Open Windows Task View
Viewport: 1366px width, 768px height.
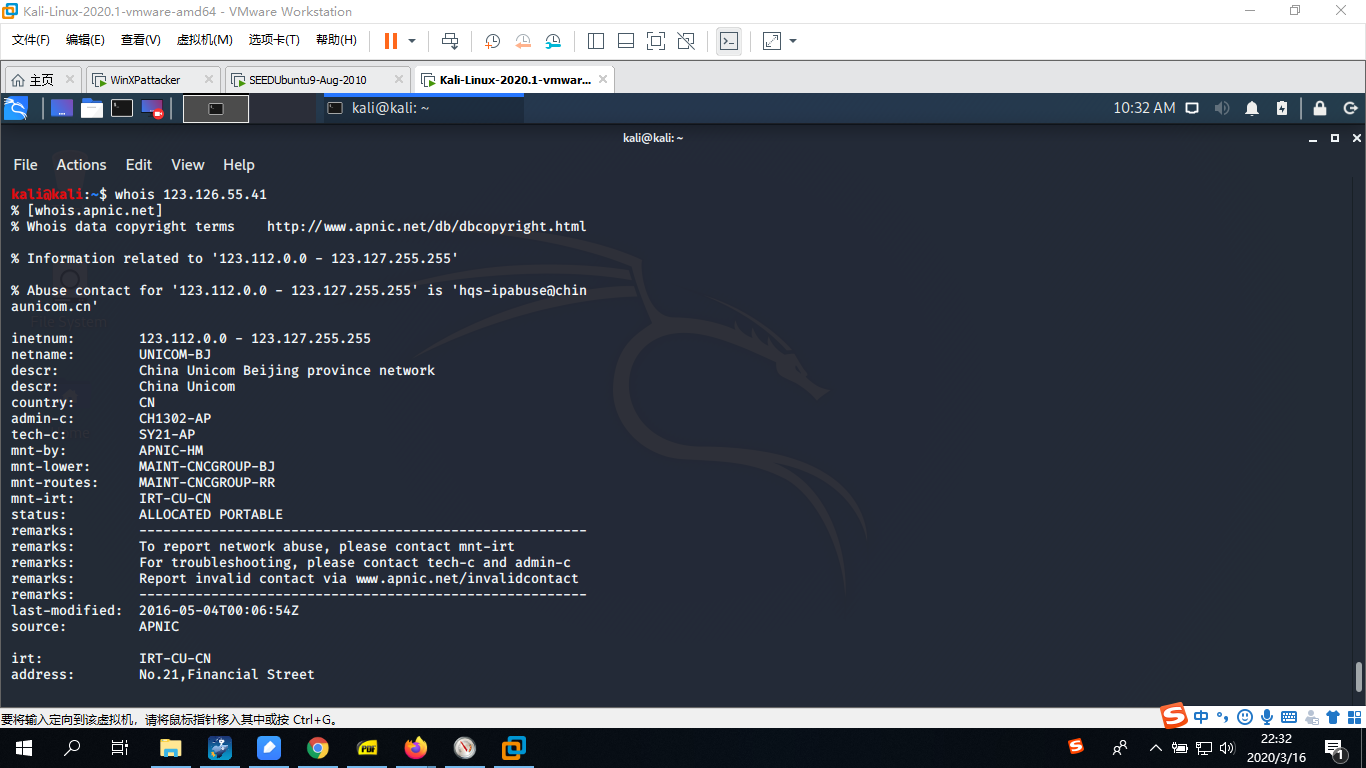coord(120,747)
